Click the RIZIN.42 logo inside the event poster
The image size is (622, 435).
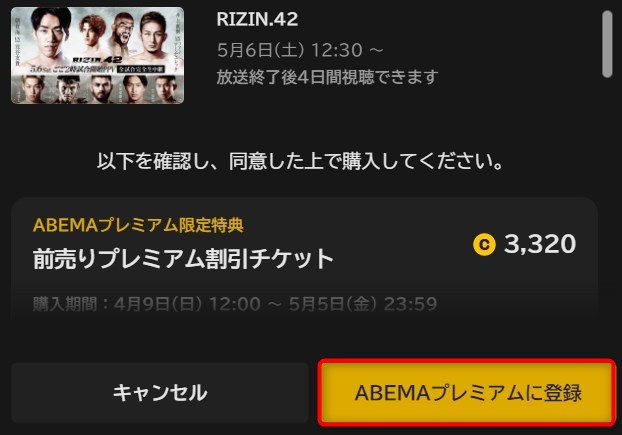98,60
